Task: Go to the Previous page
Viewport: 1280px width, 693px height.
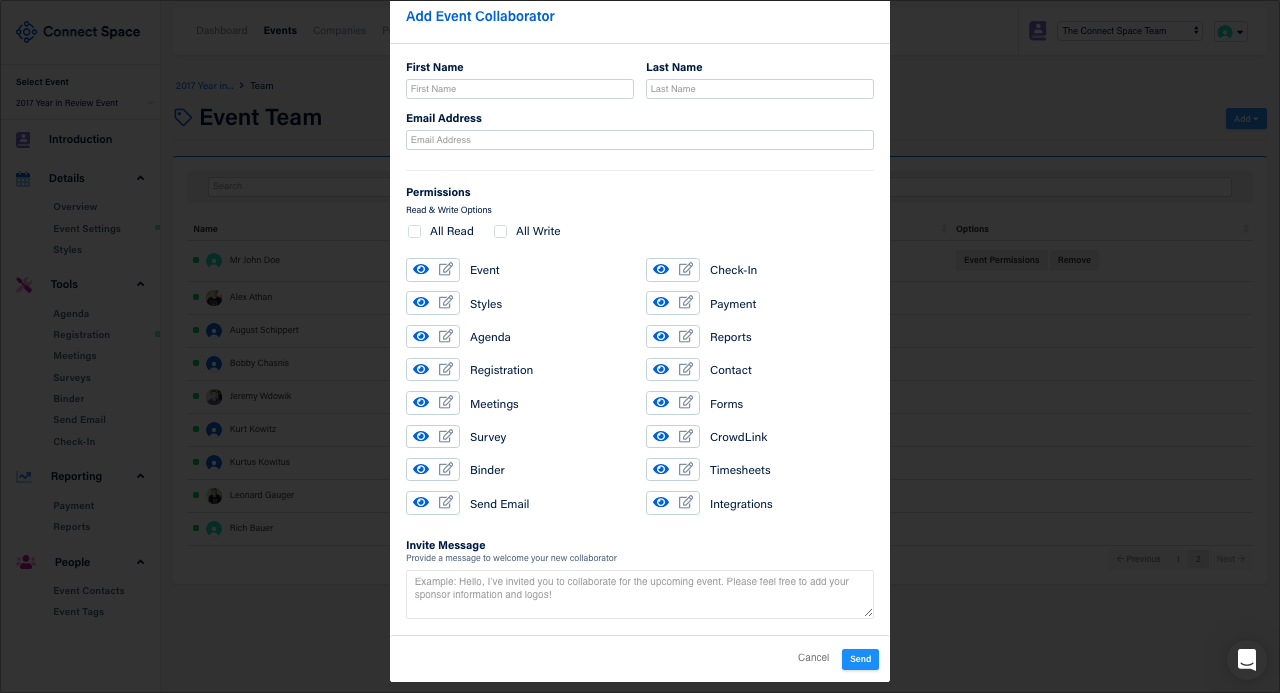Action: pyautogui.click(x=1139, y=559)
